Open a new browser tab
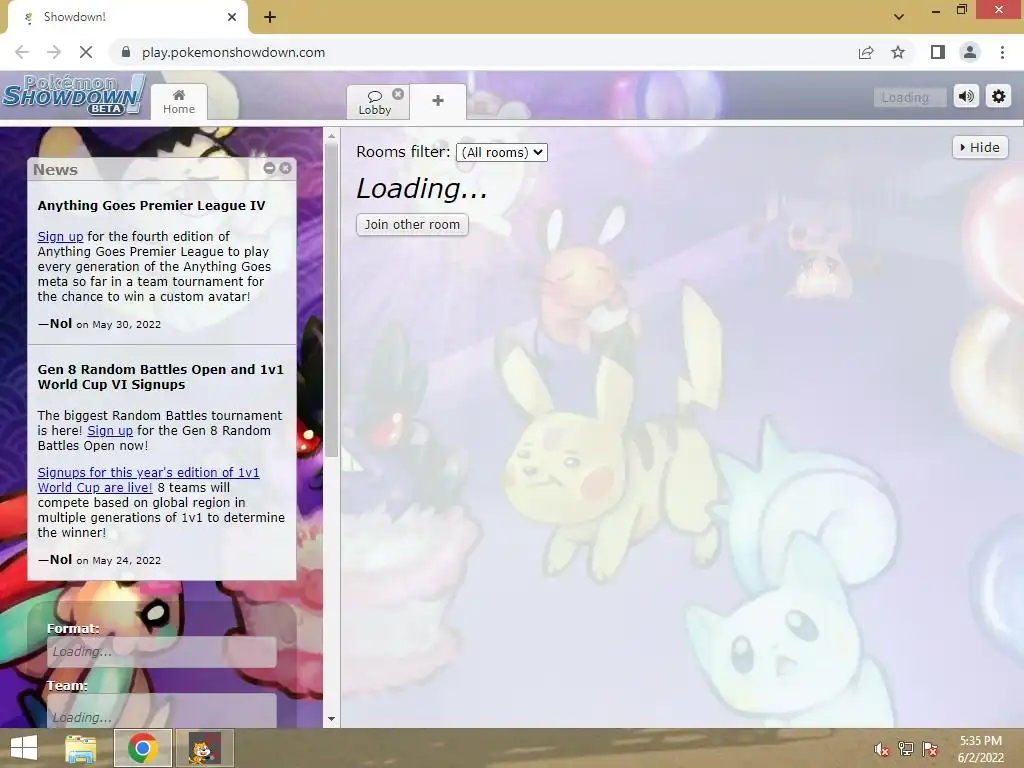 [x=270, y=17]
